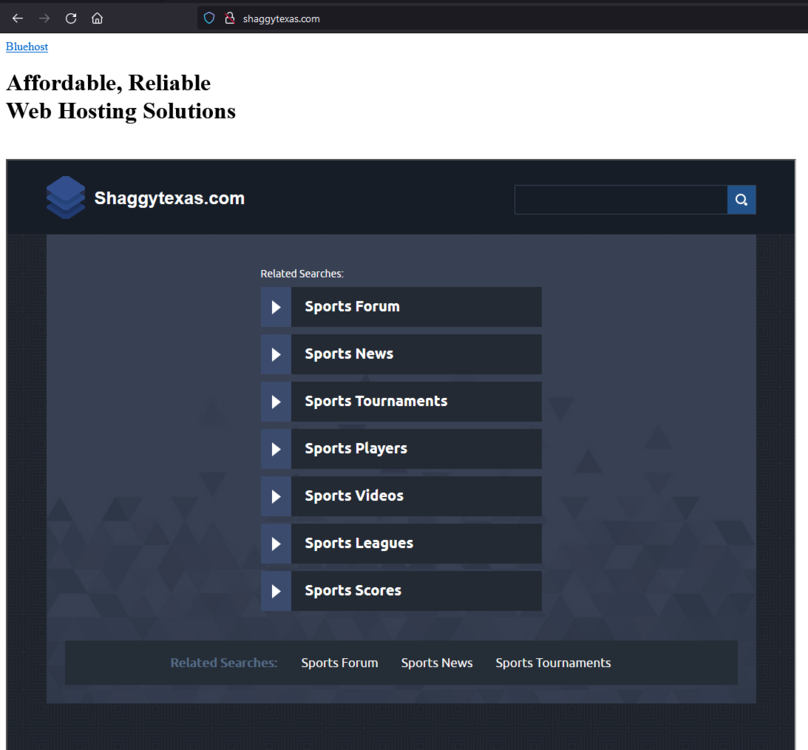Open Sports Tournaments in the footer

coord(552,663)
